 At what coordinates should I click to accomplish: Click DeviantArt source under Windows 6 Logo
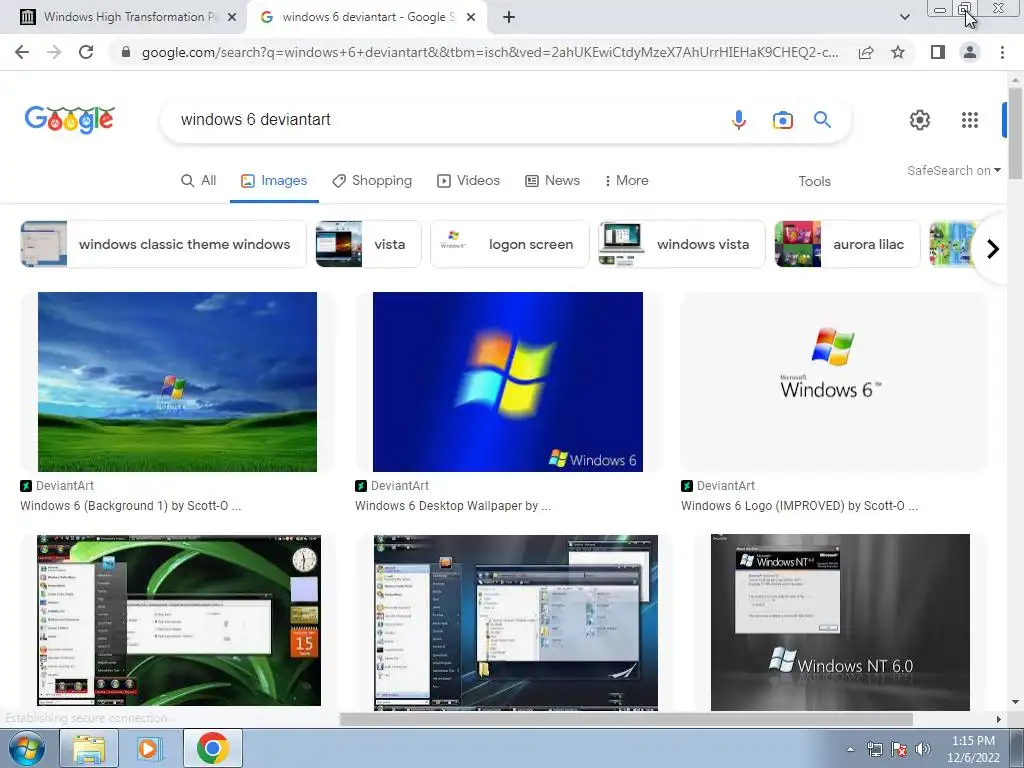tap(718, 486)
